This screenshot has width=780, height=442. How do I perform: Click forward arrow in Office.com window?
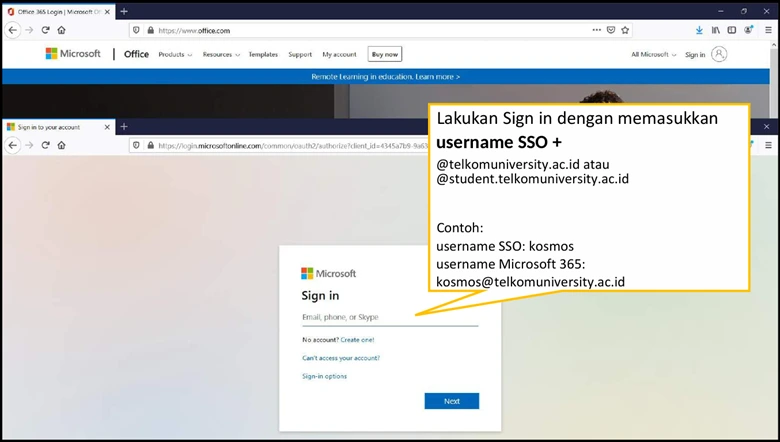coord(29,30)
